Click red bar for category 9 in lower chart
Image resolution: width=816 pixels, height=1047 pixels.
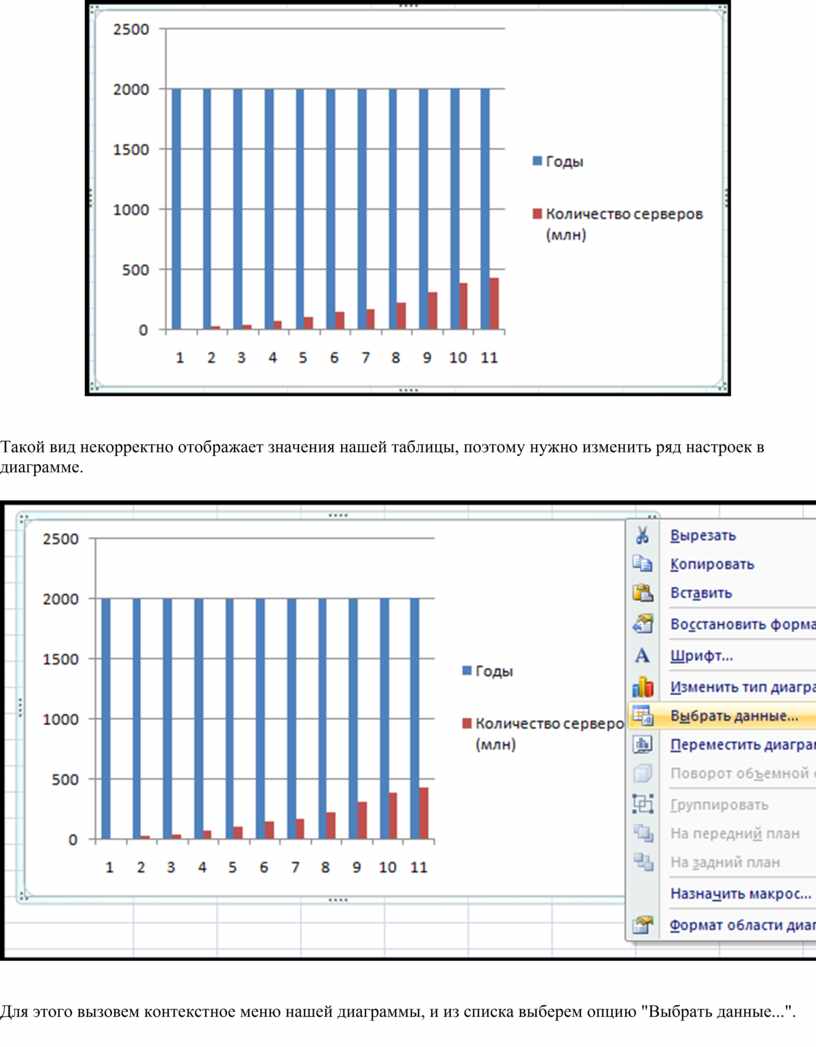click(x=362, y=821)
